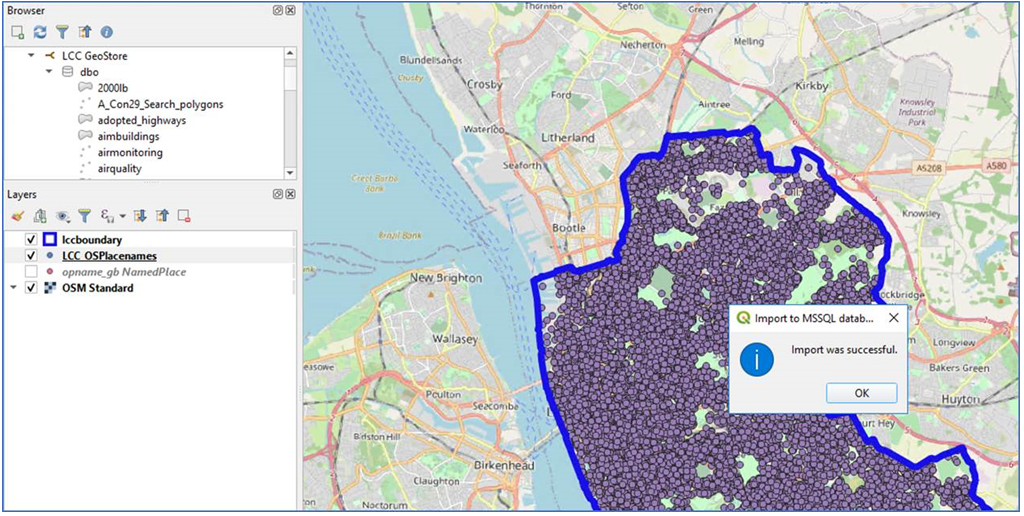Select the adopted_highways table
1024x516 pixels.
click(142, 120)
